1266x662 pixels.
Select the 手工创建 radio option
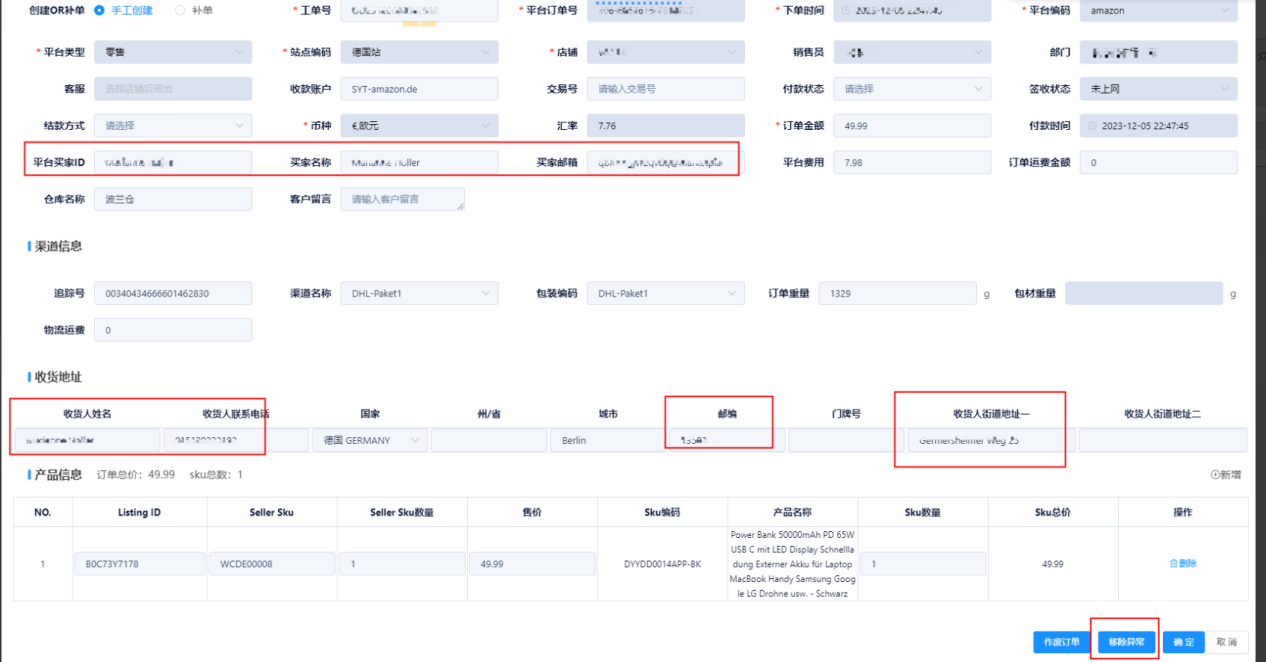coord(99,10)
